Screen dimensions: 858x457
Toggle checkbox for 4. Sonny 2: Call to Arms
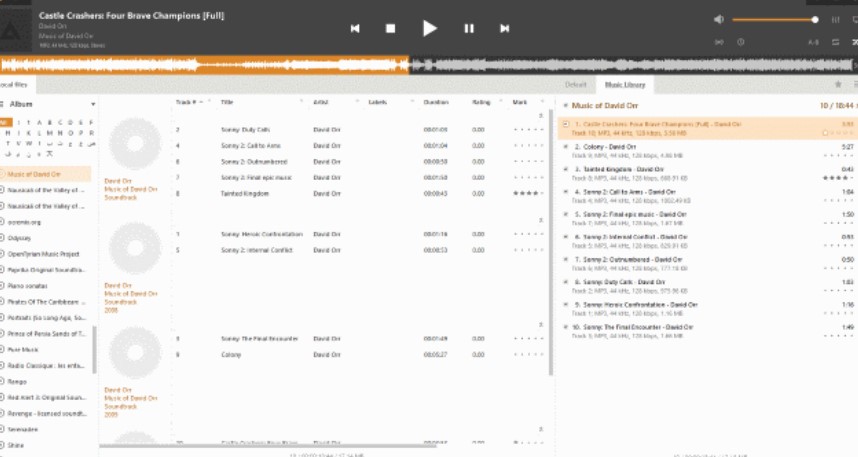pos(566,192)
